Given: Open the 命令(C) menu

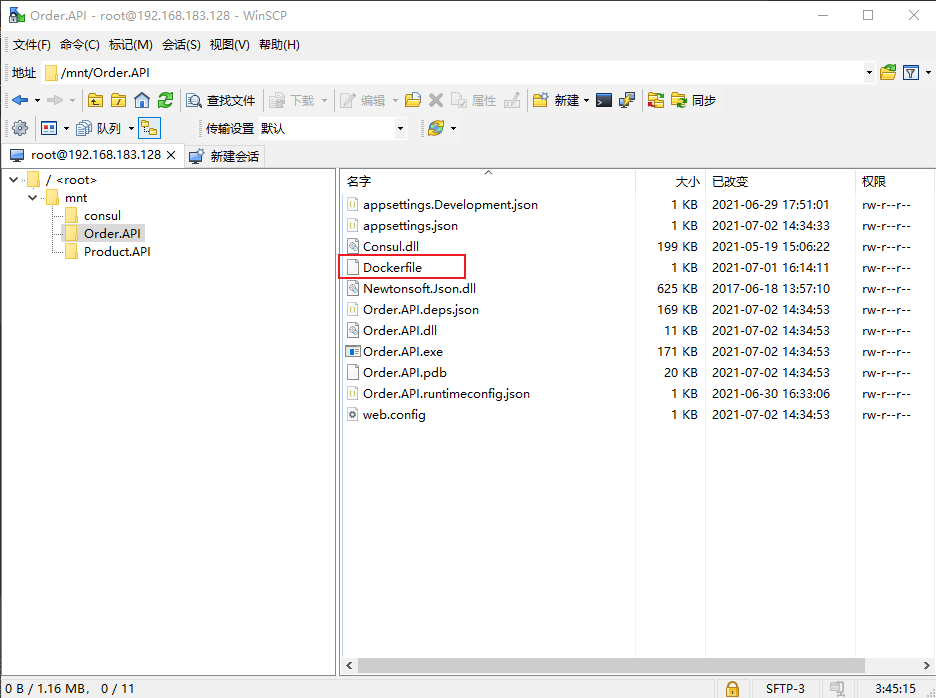Looking at the screenshot, I should [79, 45].
